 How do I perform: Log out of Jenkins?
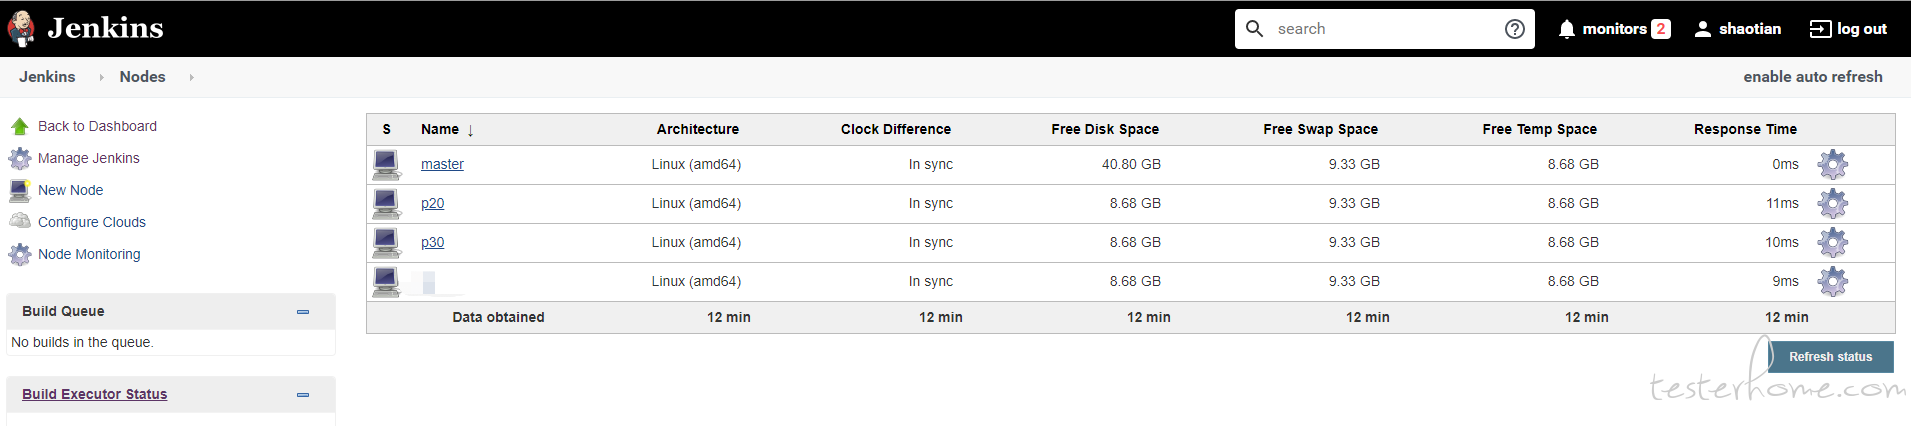[x=1849, y=29]
